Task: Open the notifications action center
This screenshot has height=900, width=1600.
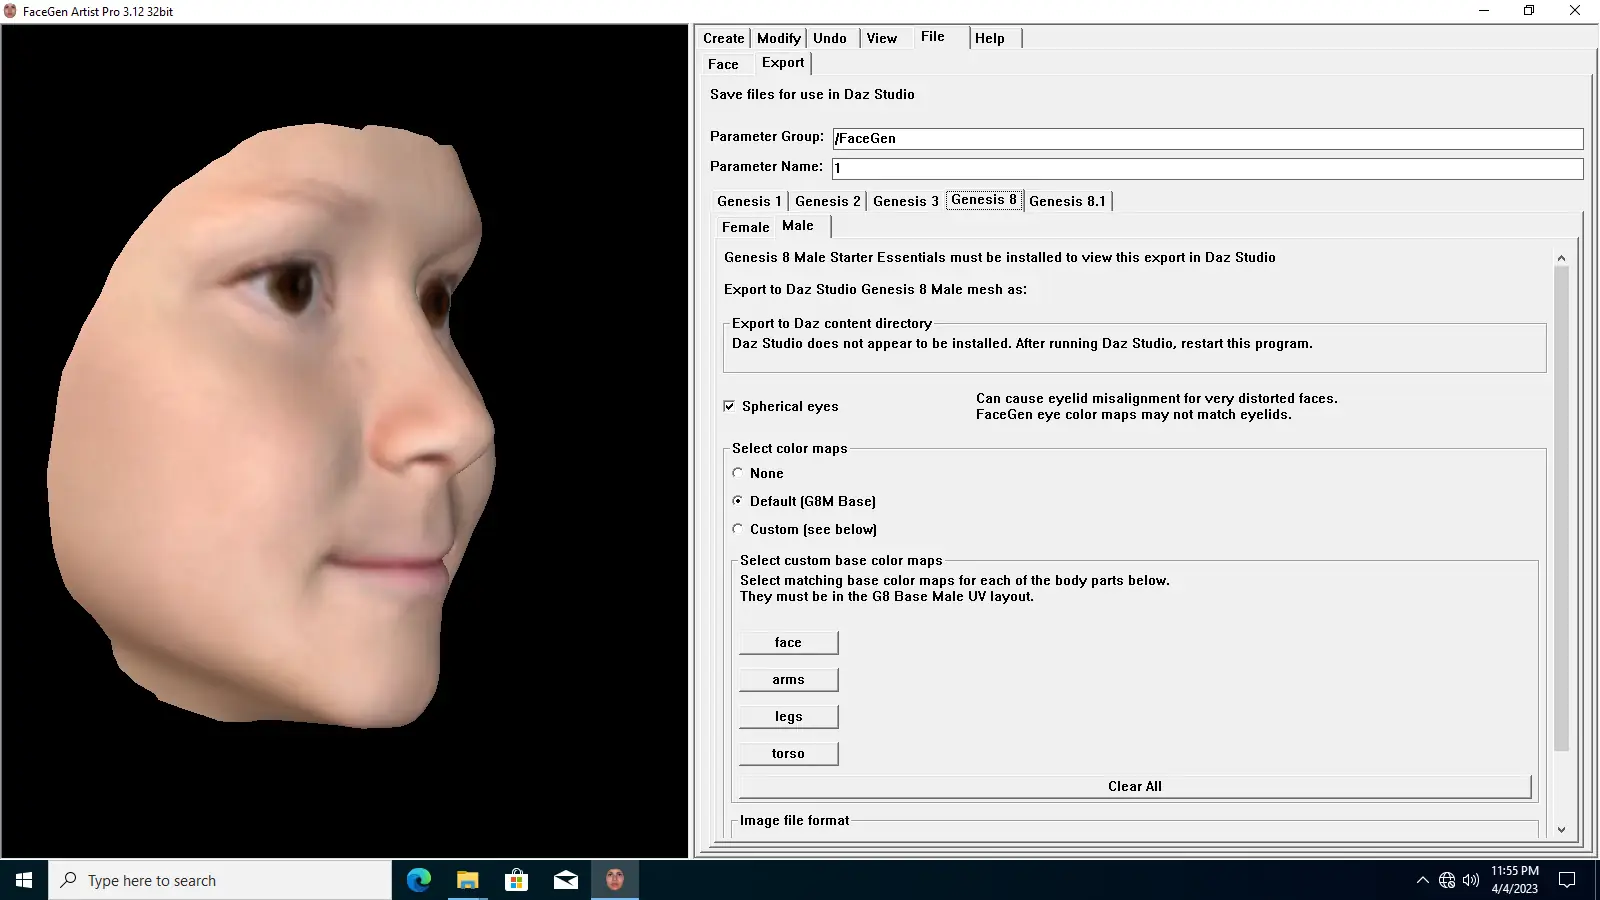Action: click(1567, 880)
